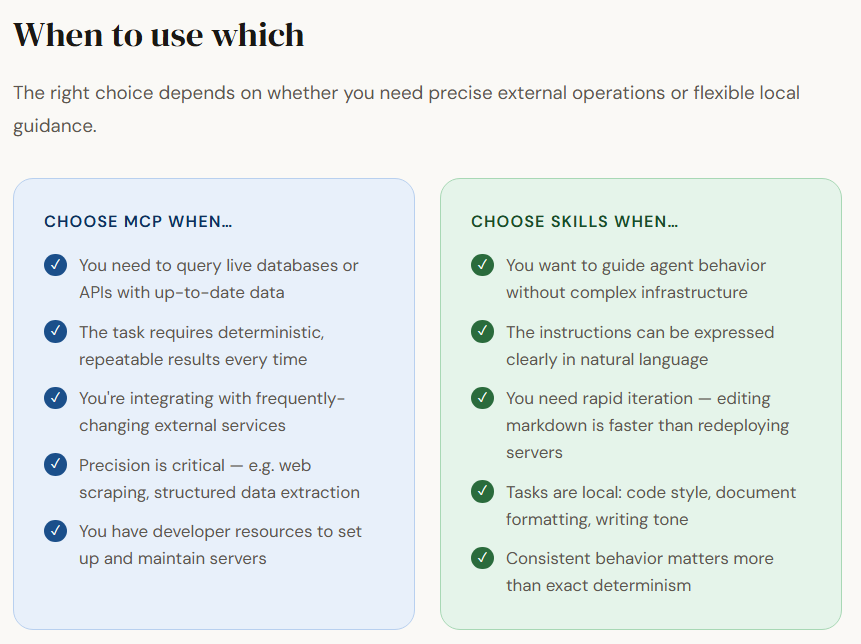Click the text "set up and maintain servers"
861x644 pixels.
(x=173, y=558)
